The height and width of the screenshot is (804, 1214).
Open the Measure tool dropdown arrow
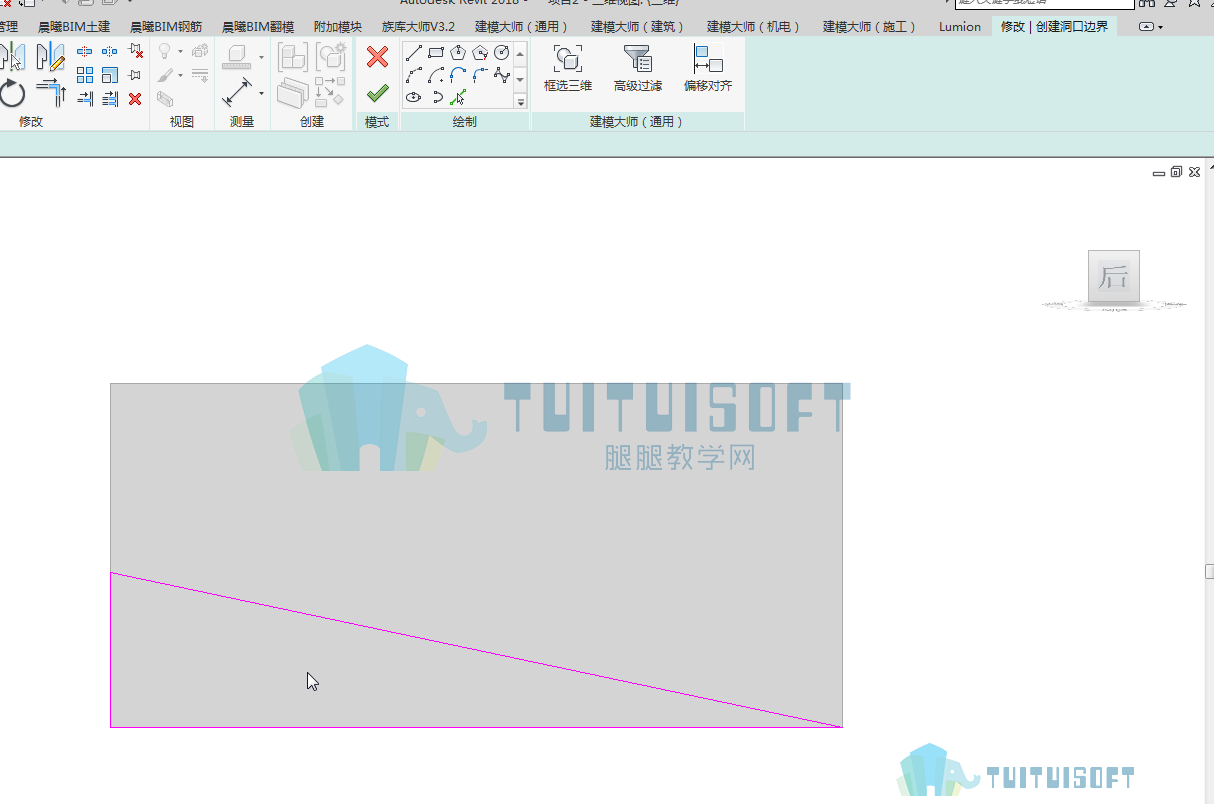pos(261,58)
